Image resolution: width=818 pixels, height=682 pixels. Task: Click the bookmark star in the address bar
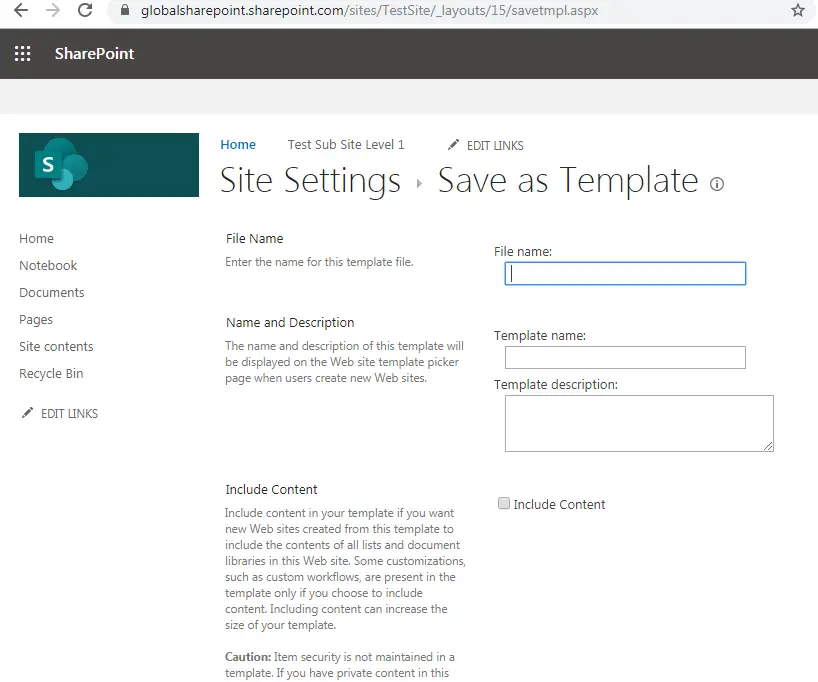797,11
